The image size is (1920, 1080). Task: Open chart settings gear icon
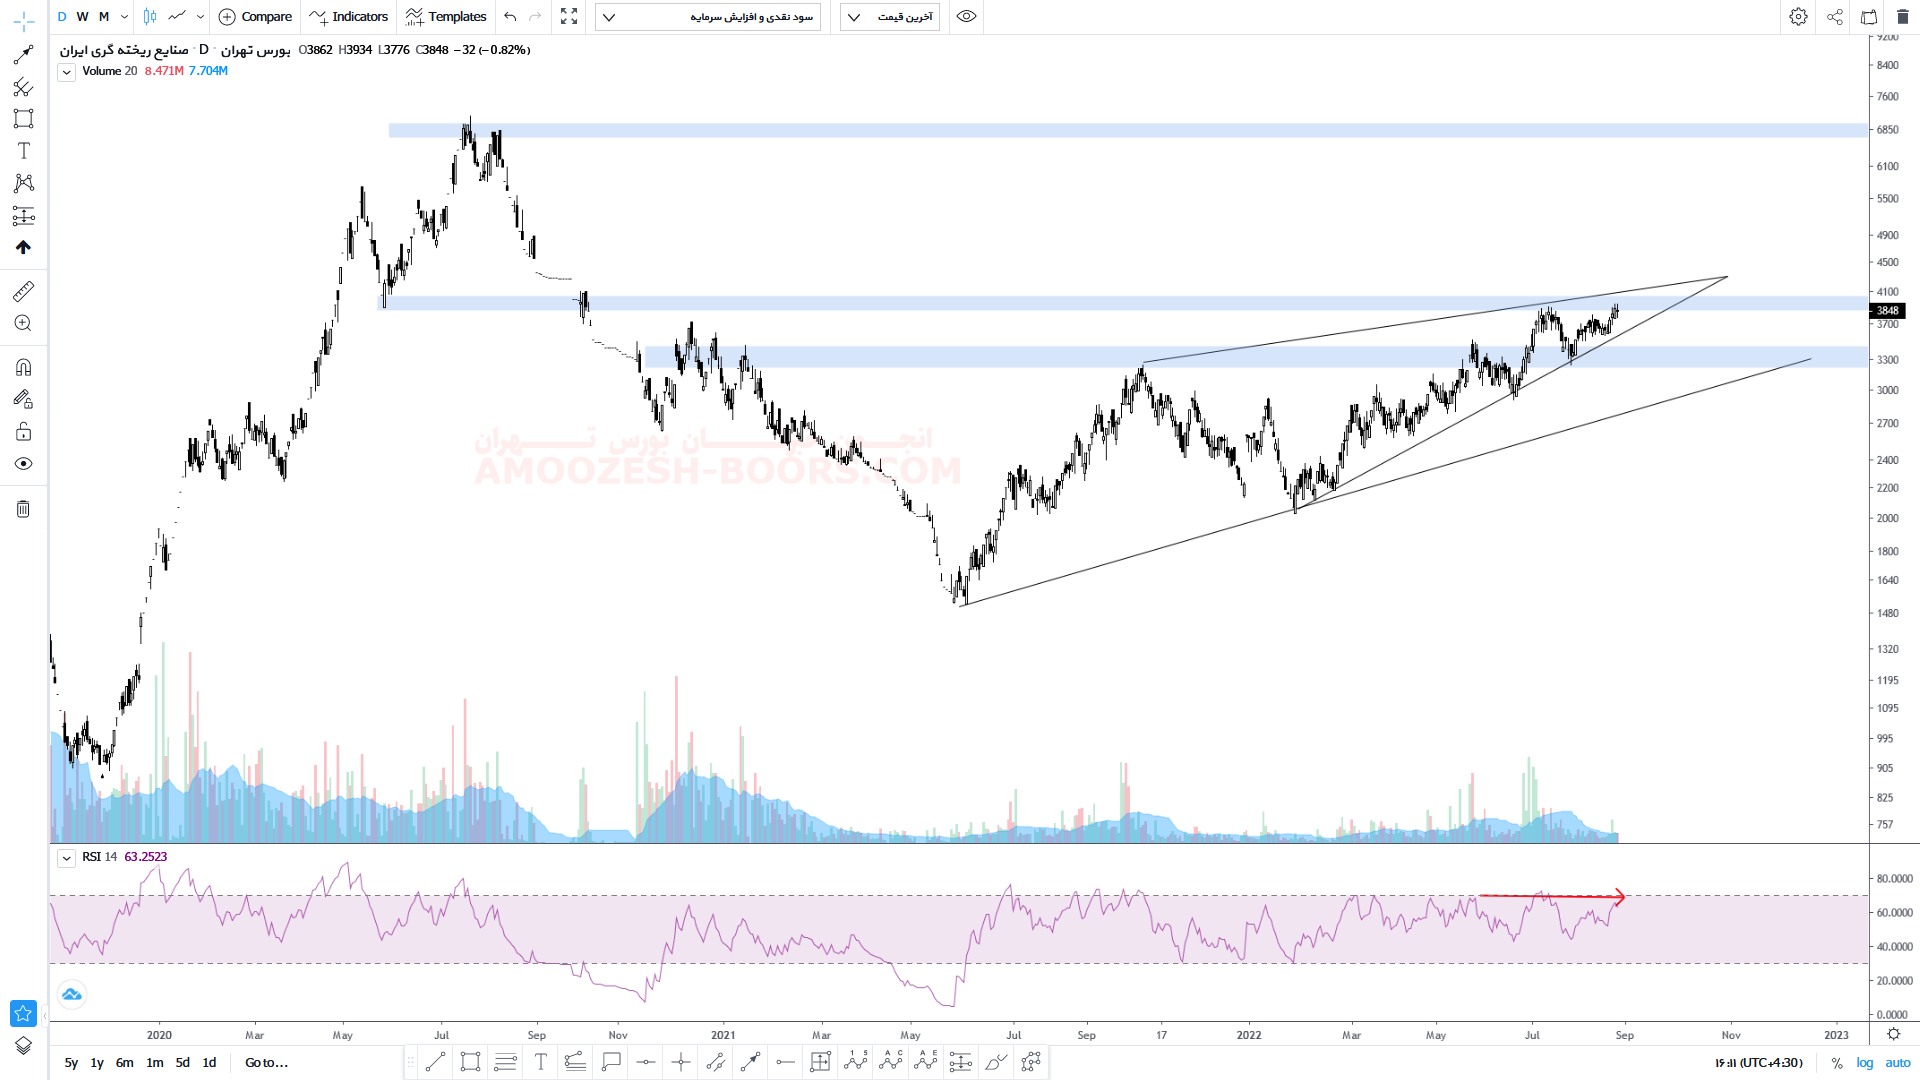point(1798,17)
